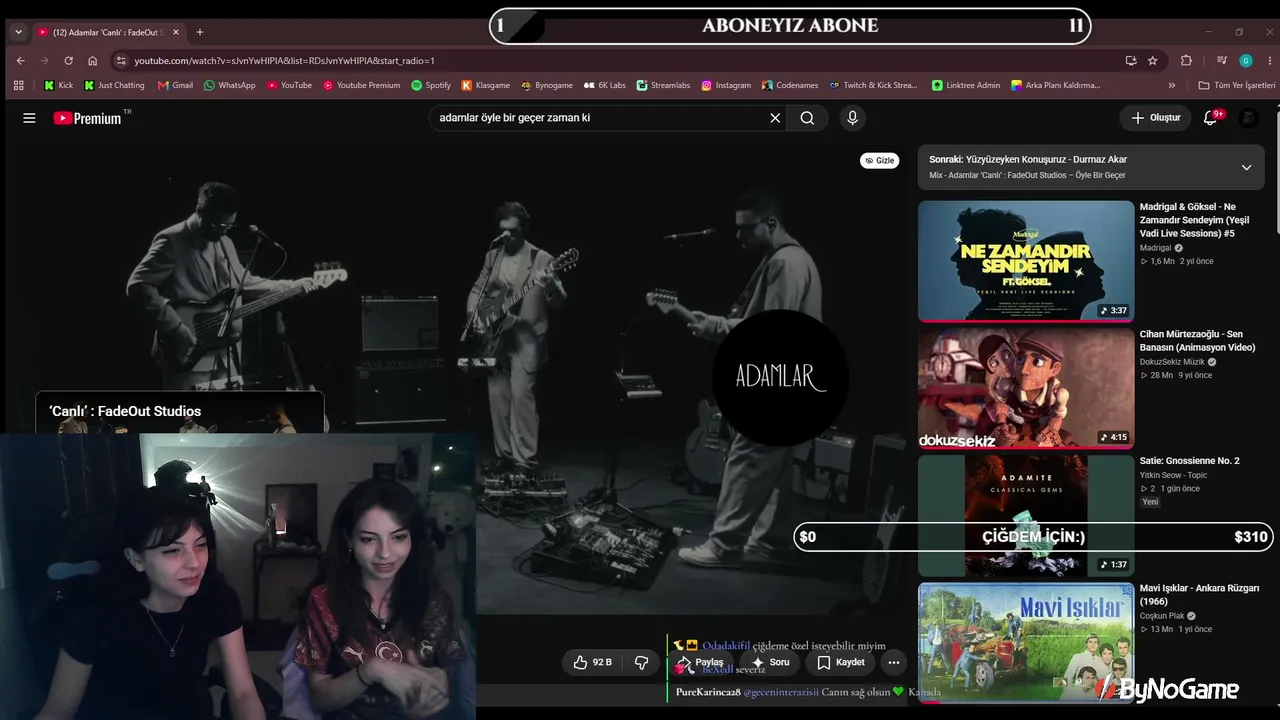This screenshot has height=720, width=1280.
Task: Open the Streamlabs bookmark
Action: click(x=663, y=85)
